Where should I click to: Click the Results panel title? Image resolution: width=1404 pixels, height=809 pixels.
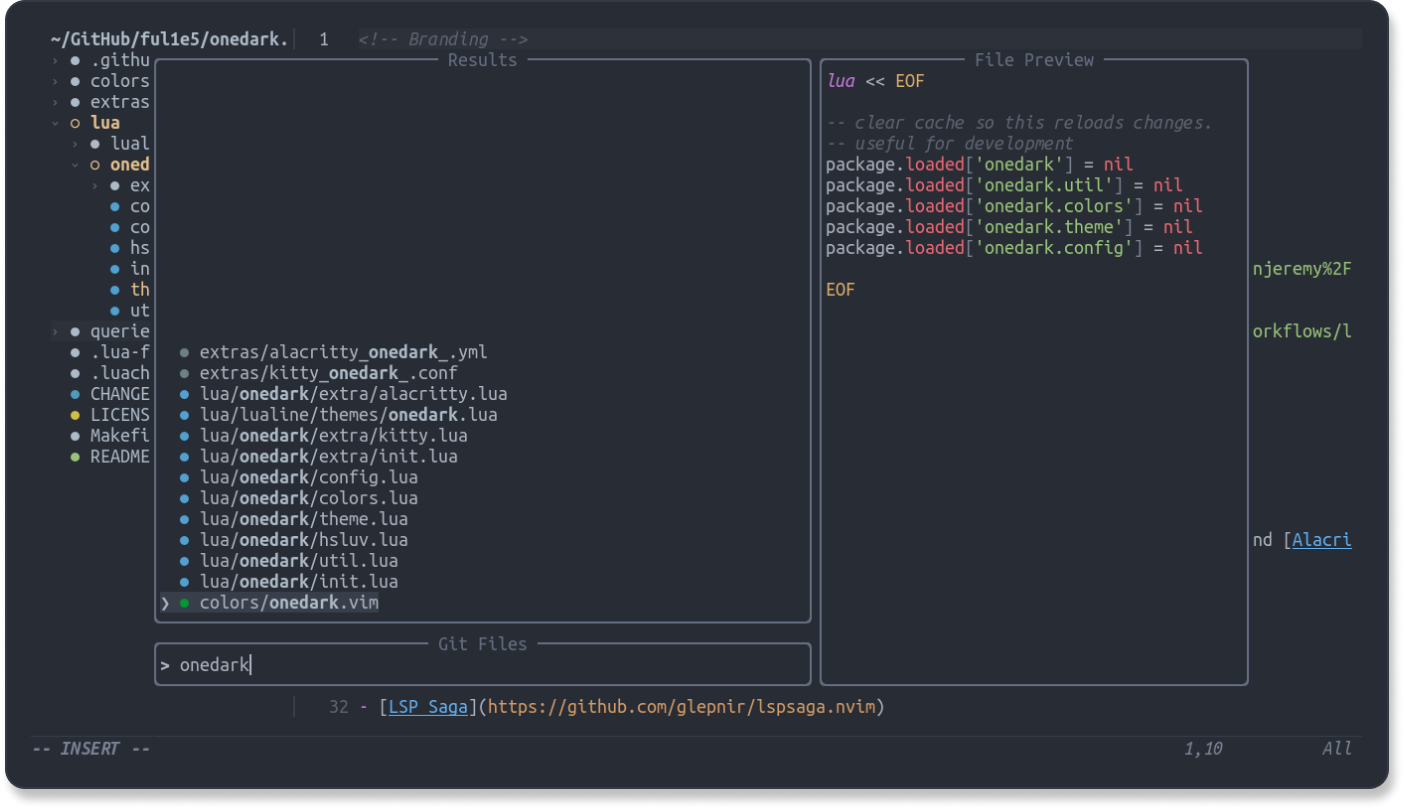(482, 60)
